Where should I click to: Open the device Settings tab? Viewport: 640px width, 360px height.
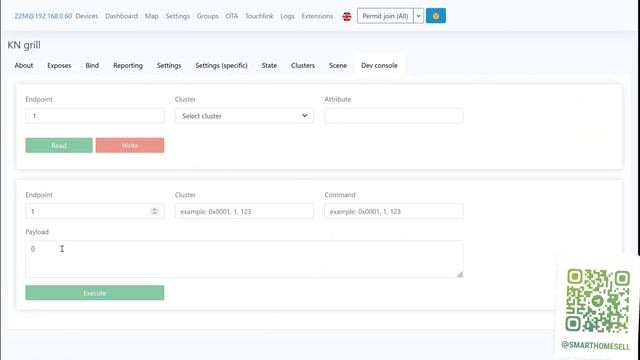[x=169, y=65]
